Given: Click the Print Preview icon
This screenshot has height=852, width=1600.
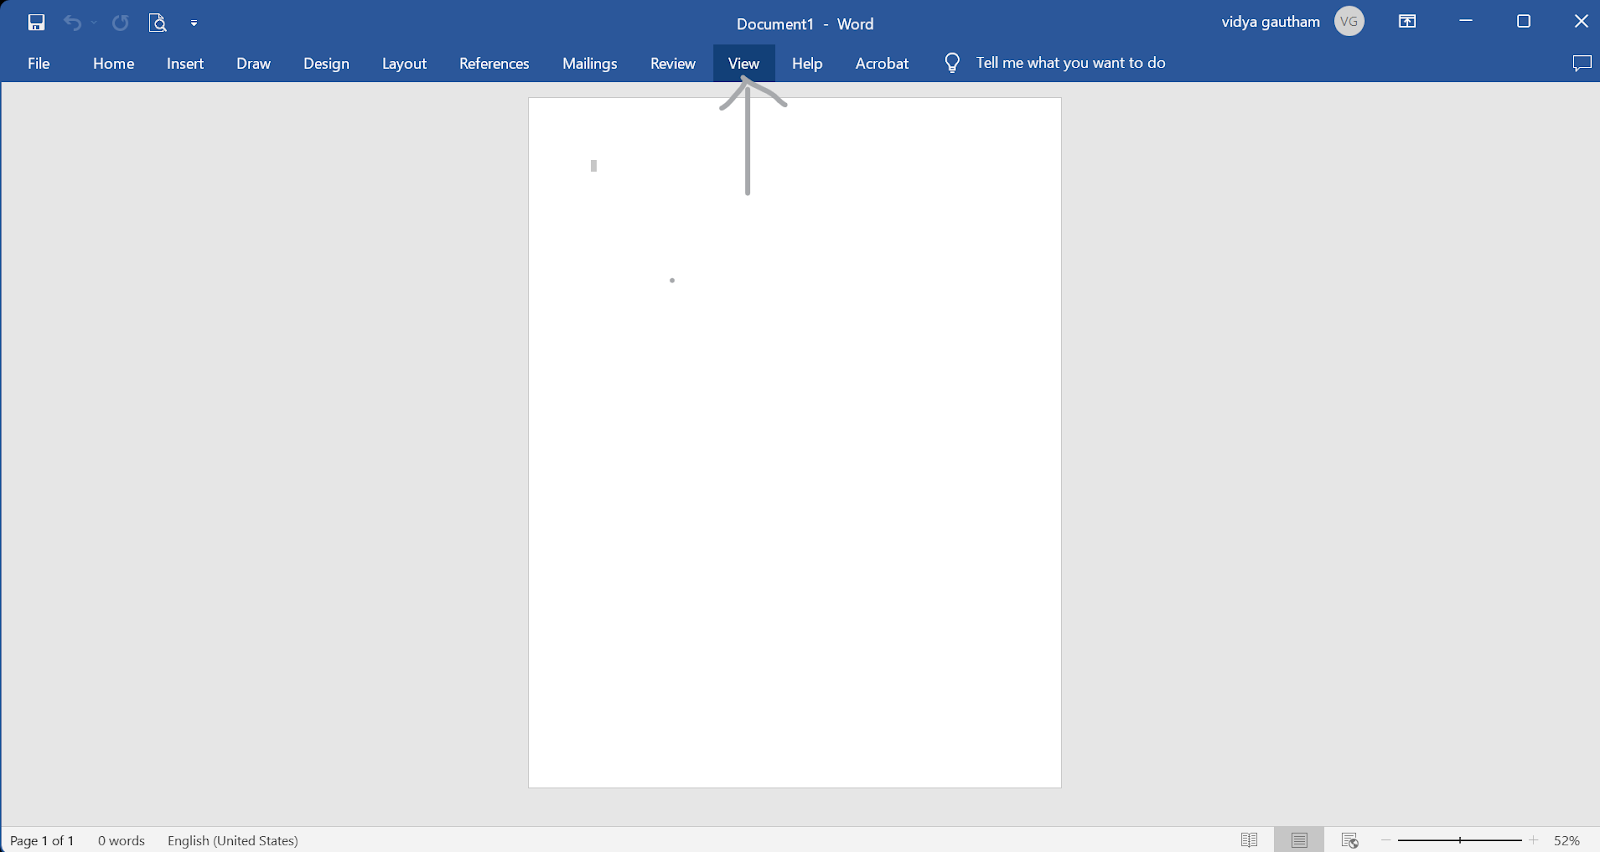Looking at the screenshot, I should tap(157, 22).
